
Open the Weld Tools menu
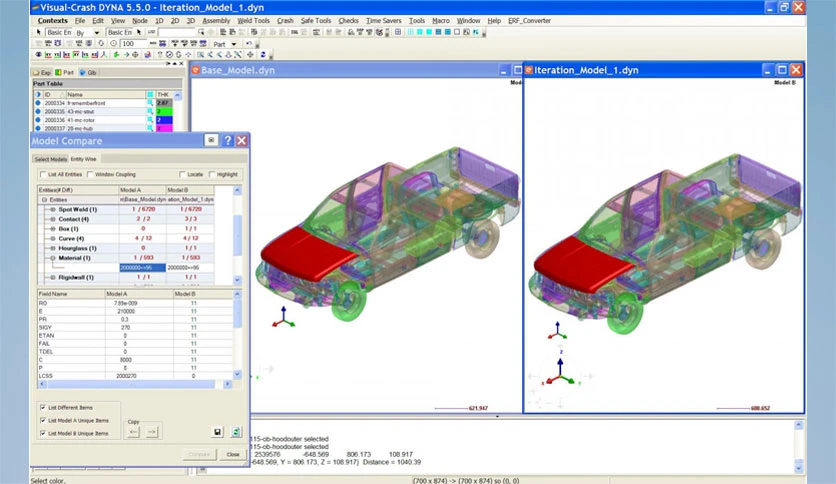(253, 20)
